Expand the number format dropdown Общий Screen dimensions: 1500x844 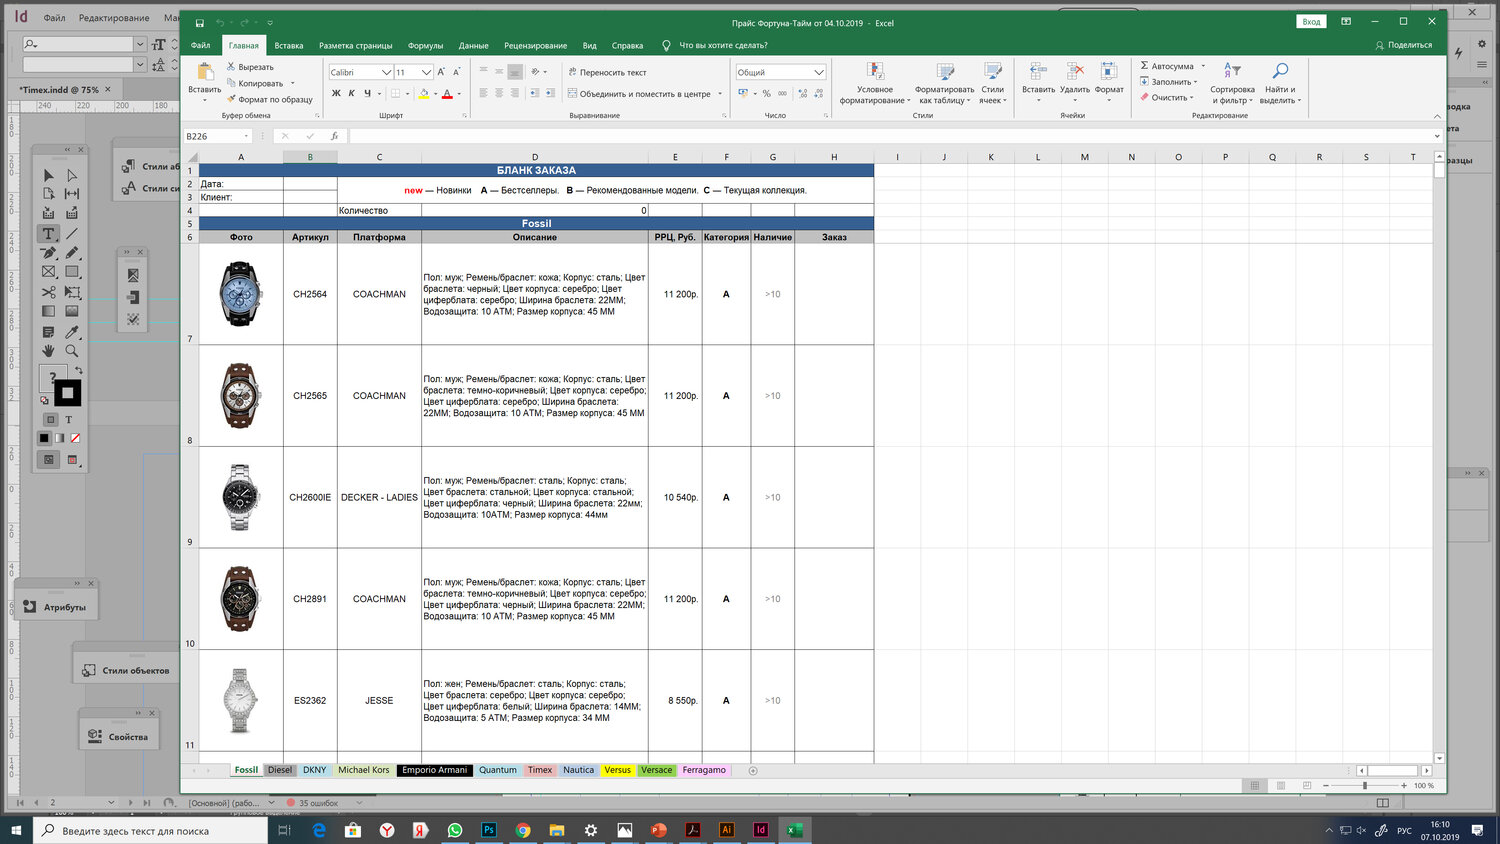click(818, 72)
